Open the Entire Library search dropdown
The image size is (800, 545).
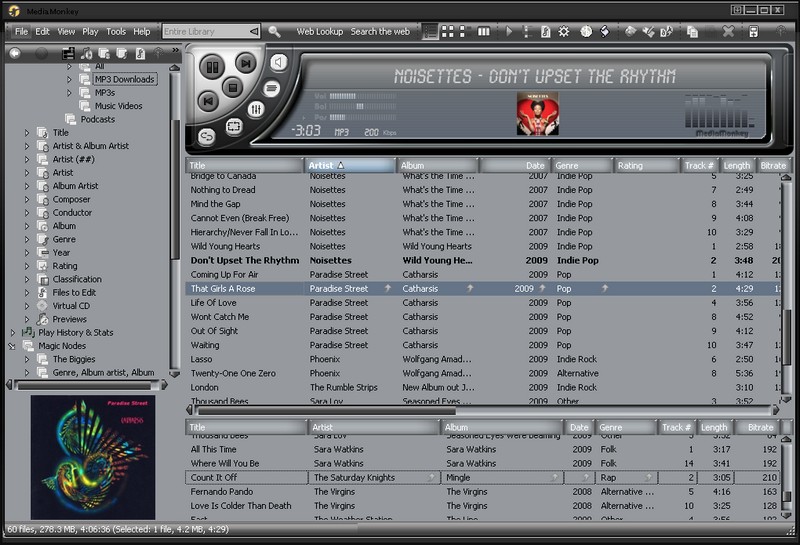point(254,32)
